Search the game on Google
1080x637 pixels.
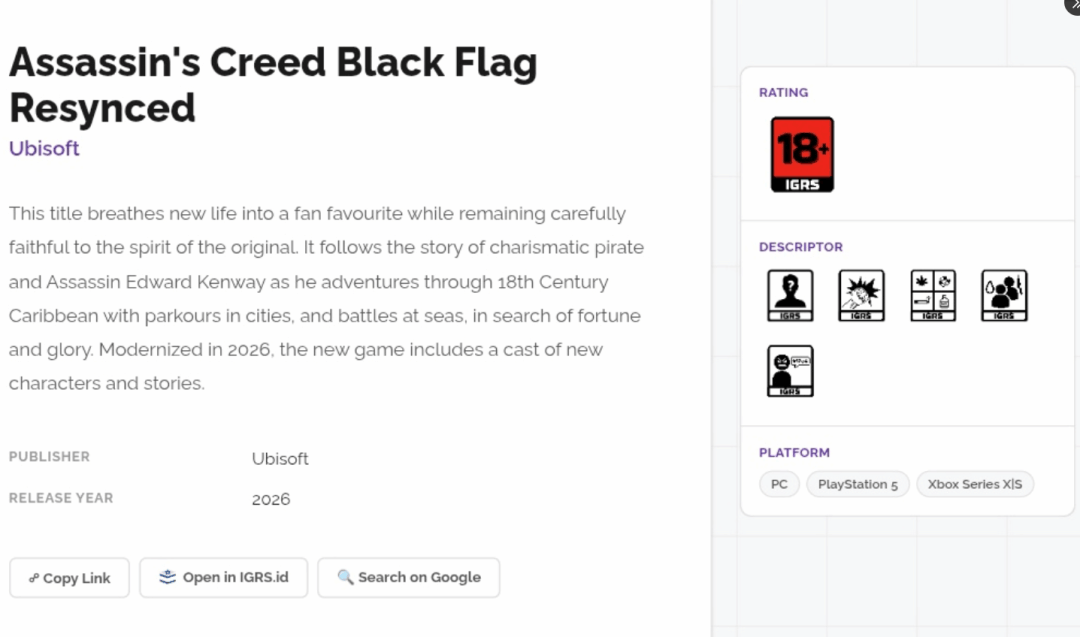click(408, 578)
